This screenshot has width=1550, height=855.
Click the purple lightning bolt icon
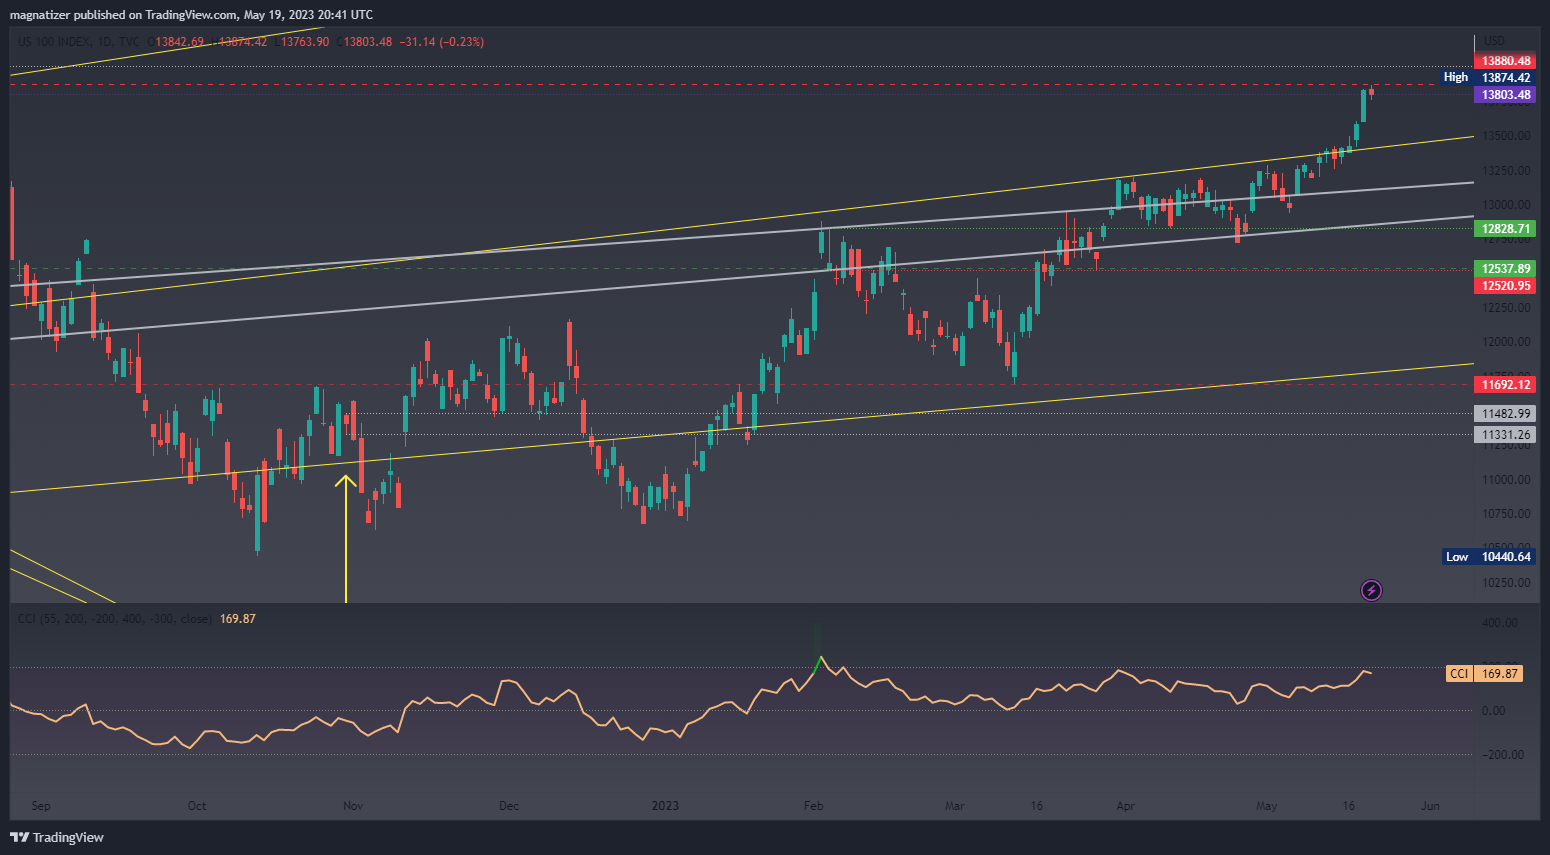point(1371,591)
